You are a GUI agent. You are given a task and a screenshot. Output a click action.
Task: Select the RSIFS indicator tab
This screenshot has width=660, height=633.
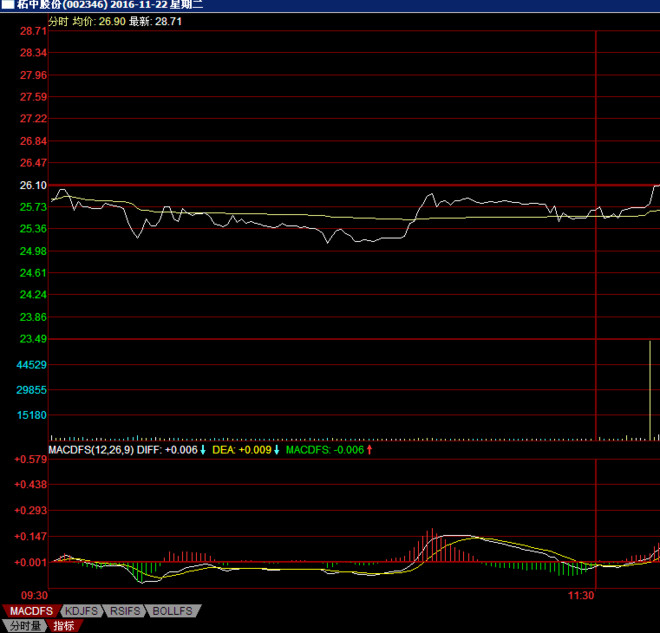coord(125,611)
